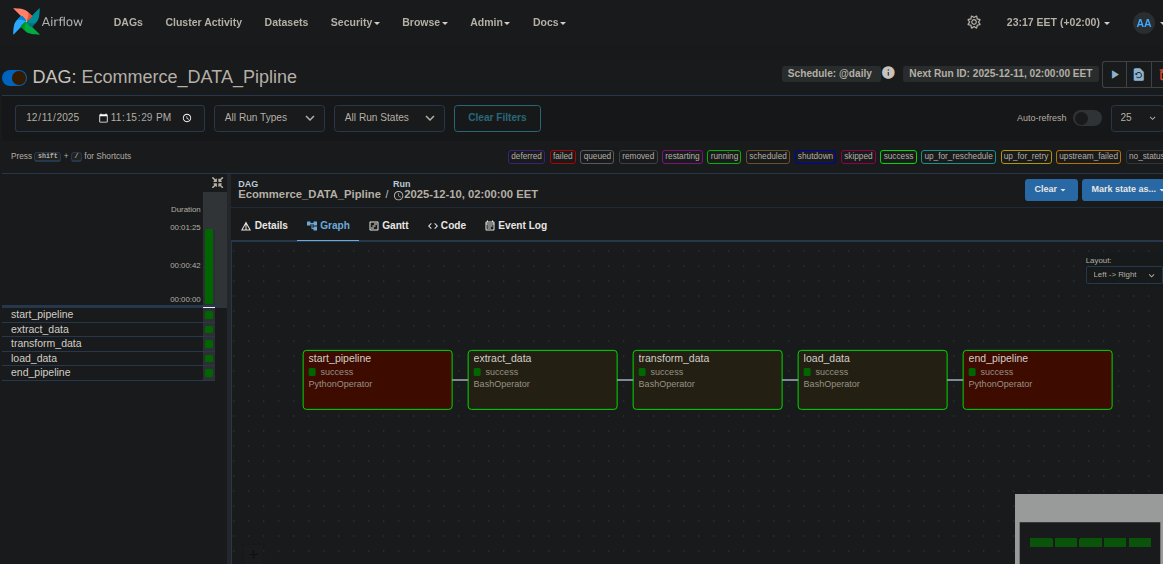Image resolution: width=1163 pixels, height=564 pixels.
Task: Click the reparse DAG file icon
Action: (x=1138, y=74)
